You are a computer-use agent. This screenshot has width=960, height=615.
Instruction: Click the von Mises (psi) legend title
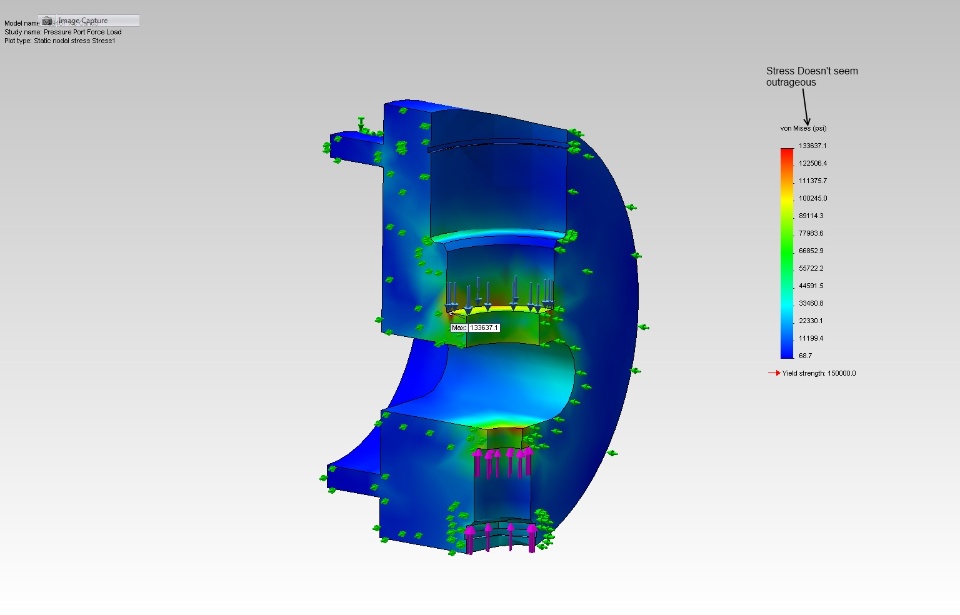point(803,129)
